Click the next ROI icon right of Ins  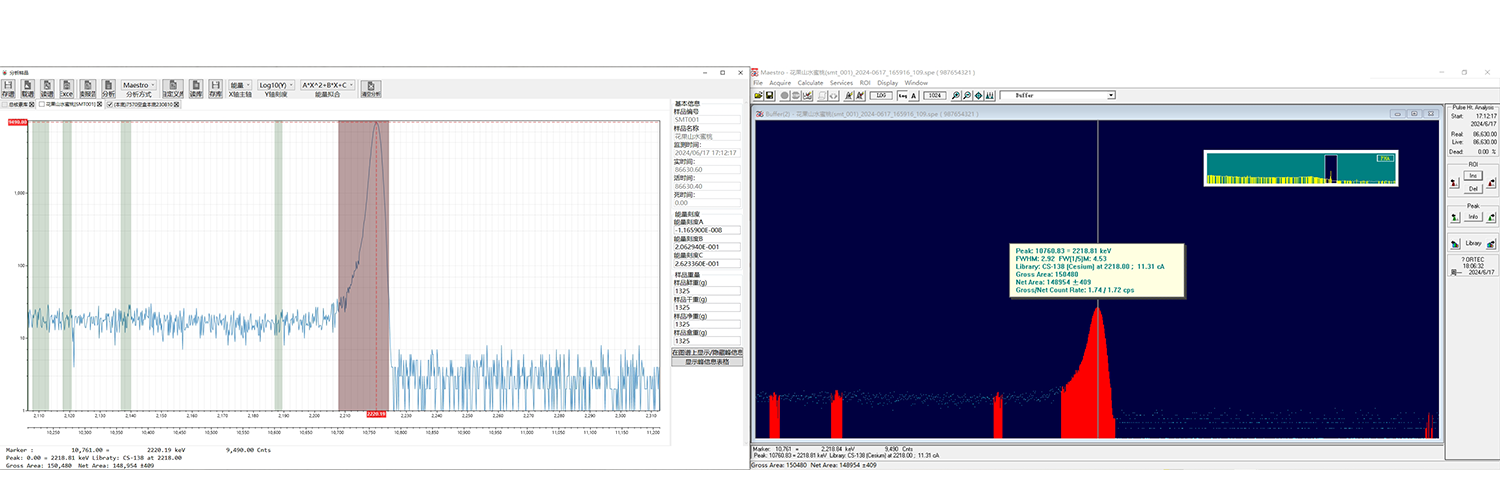(1490, 183)
